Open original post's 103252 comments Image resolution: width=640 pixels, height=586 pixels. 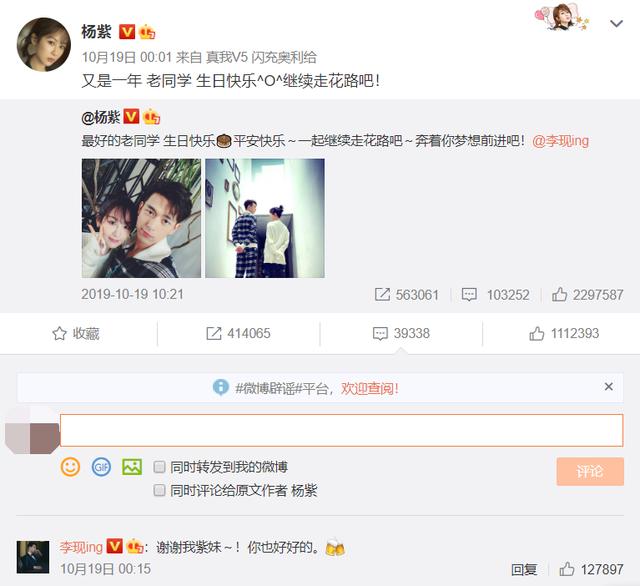495,295
